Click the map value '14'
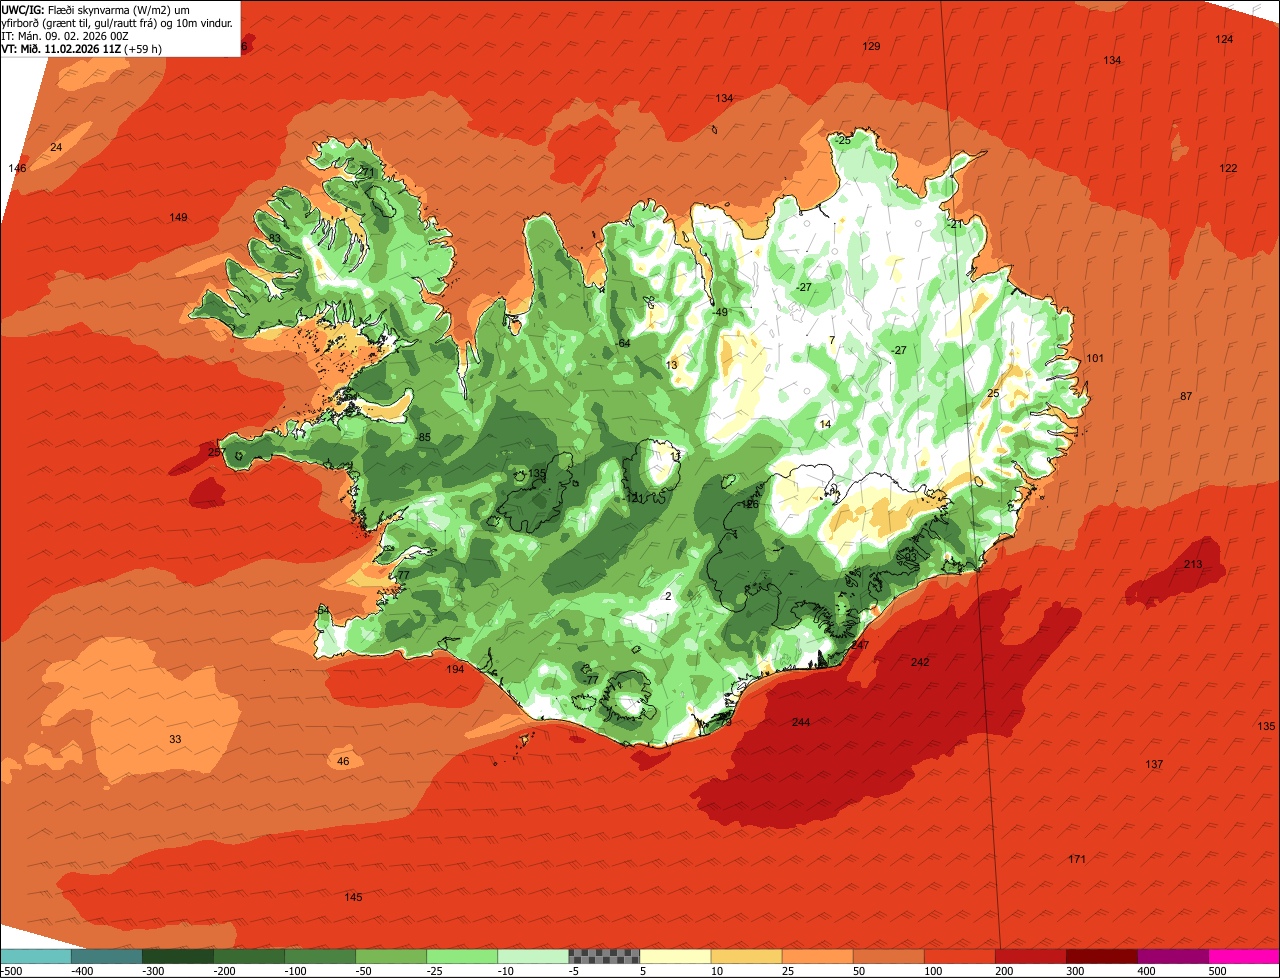 (825, 425)
